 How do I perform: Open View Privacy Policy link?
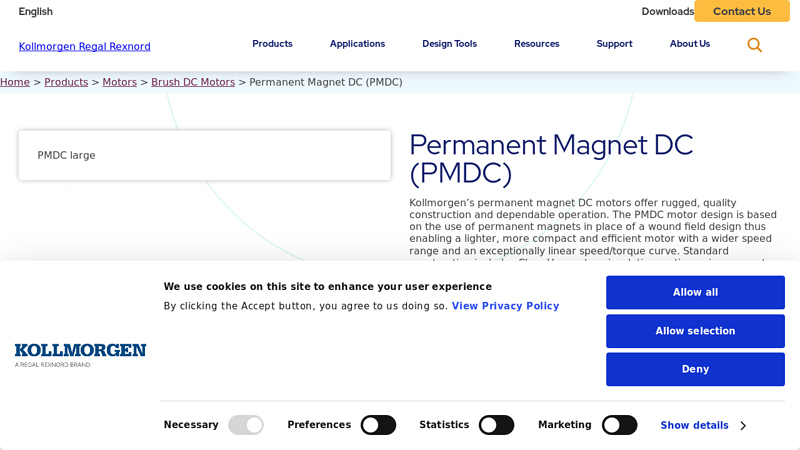(x=505, y=306)
